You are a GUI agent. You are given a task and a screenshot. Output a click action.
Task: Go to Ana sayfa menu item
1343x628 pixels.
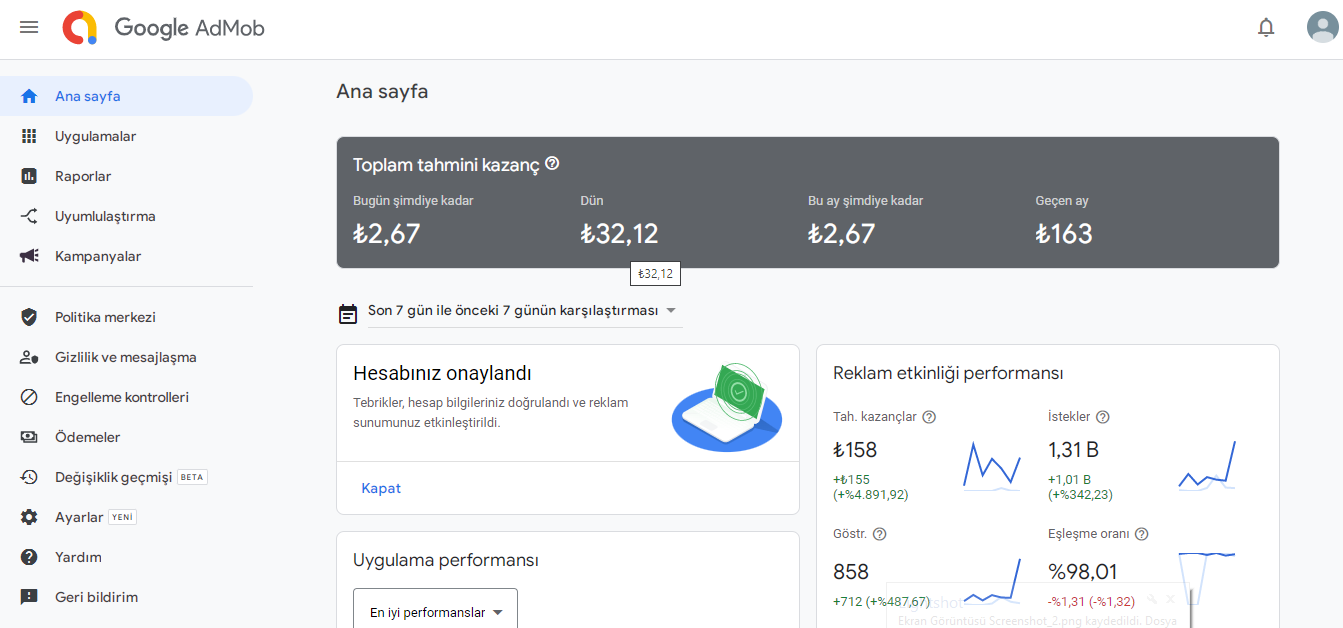(126, 96)
